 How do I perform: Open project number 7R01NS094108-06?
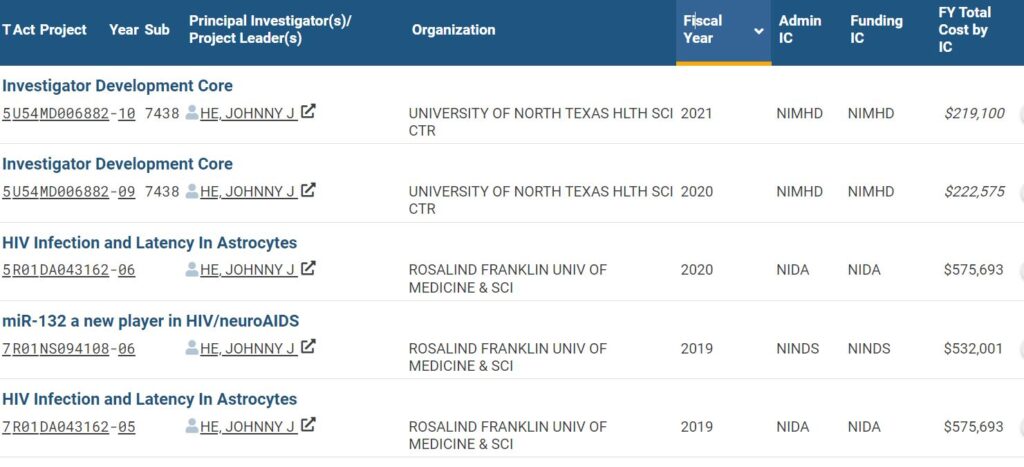pyautogui.click(x=69, y=348)
